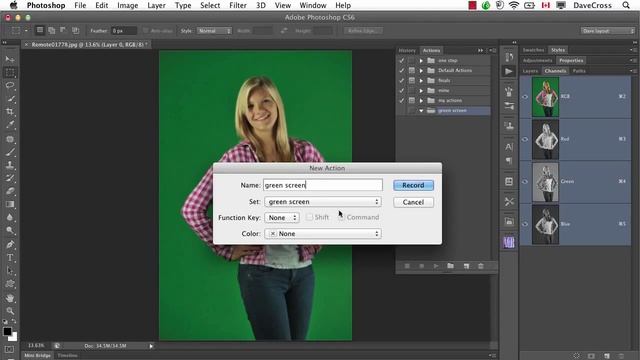Select the Rectangular Marquee tool in toolbox
640x360 pixels.
10,72
